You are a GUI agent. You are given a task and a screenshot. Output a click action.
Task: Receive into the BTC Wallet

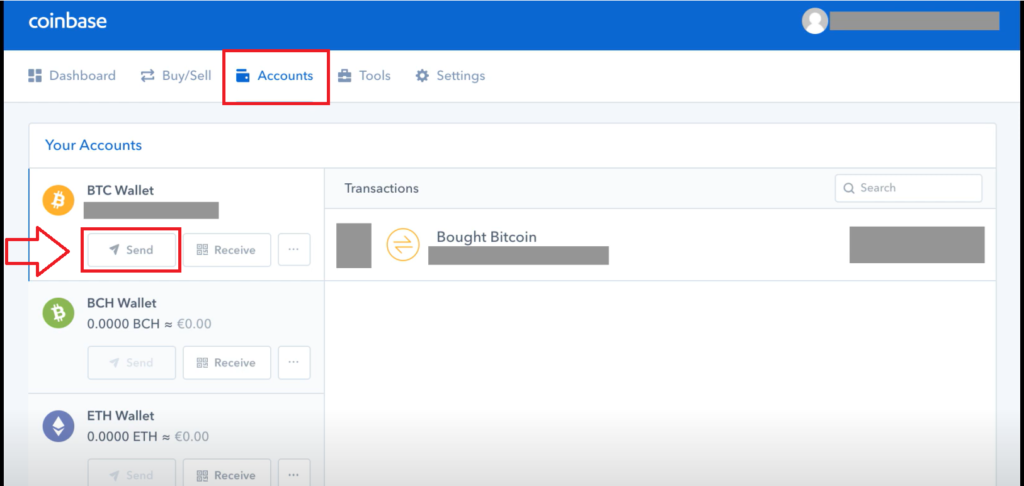click(x=227, y=250)
